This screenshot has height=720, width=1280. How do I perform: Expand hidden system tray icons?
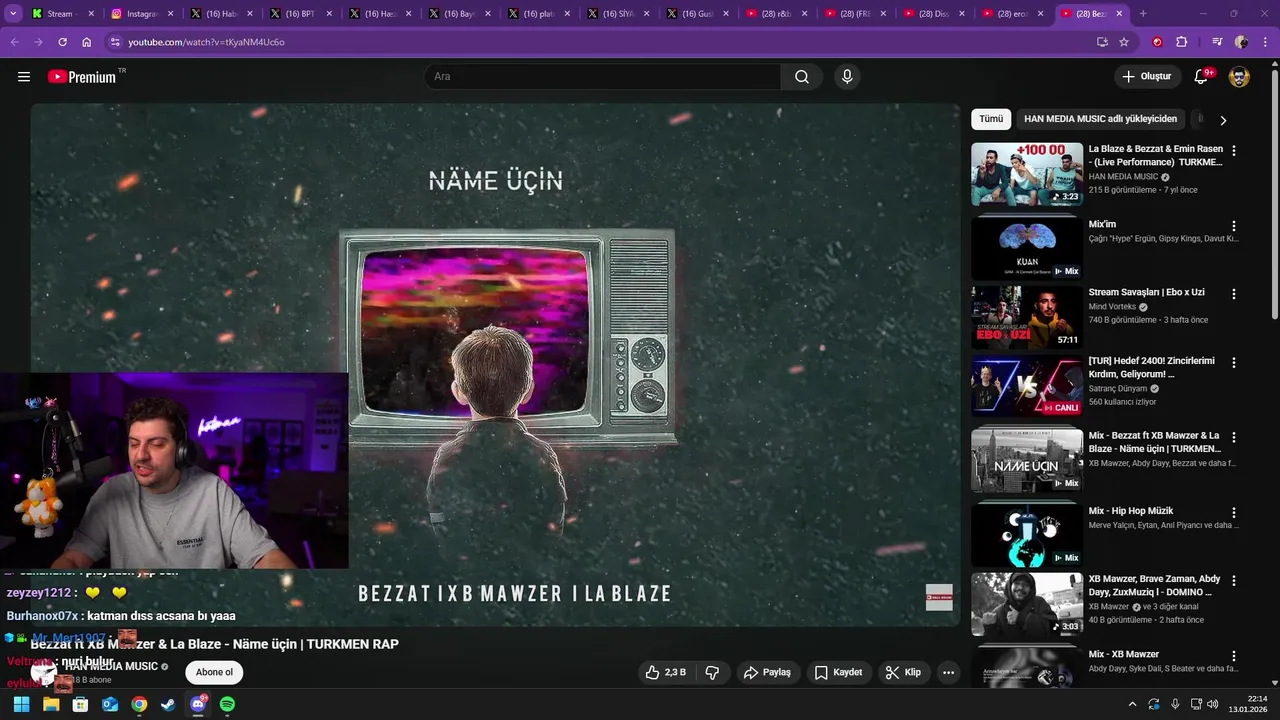(1132, 704)
